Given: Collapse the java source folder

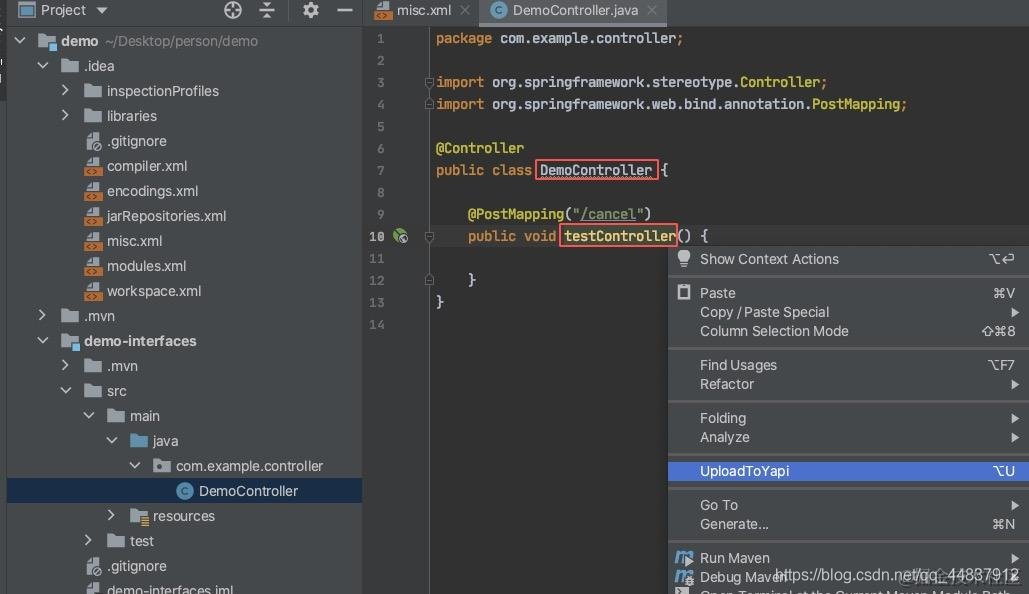Looking at the screenshot, I should point(112,440).
